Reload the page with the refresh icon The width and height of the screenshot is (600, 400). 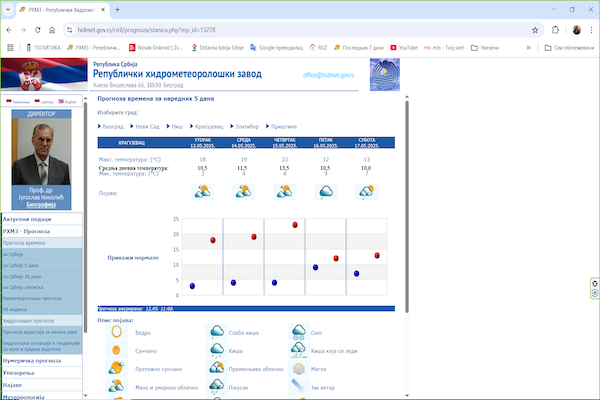[47, 30]
